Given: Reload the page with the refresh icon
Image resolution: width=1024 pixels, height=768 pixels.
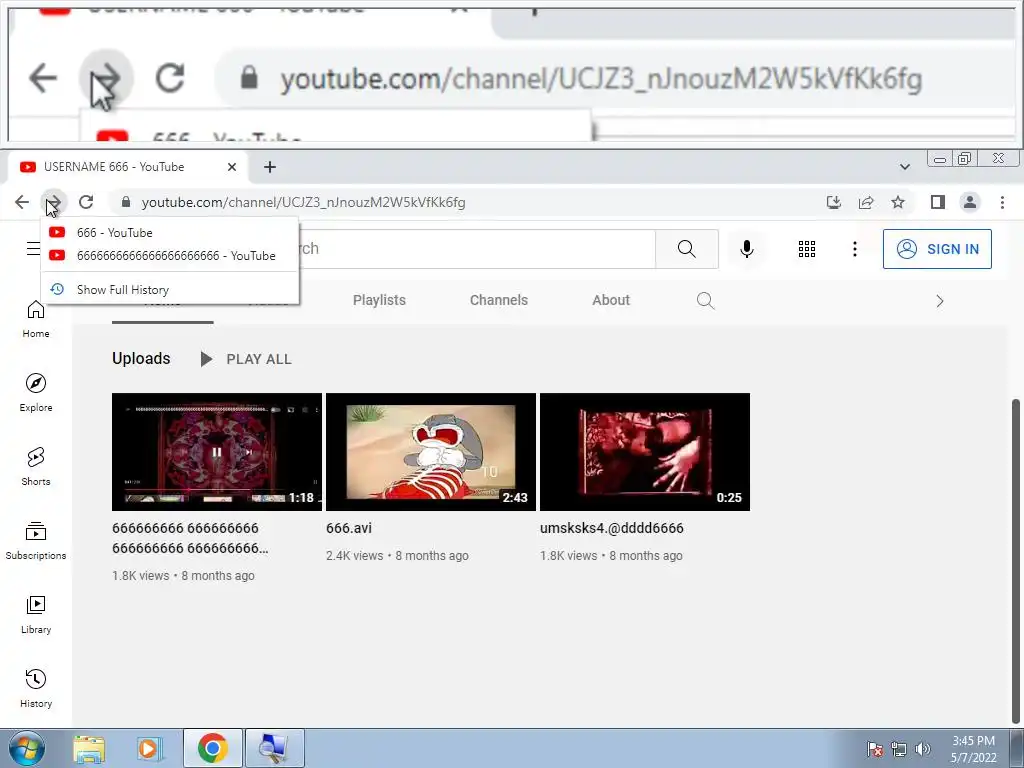Looking at the screenshot, I should point(86,202).
